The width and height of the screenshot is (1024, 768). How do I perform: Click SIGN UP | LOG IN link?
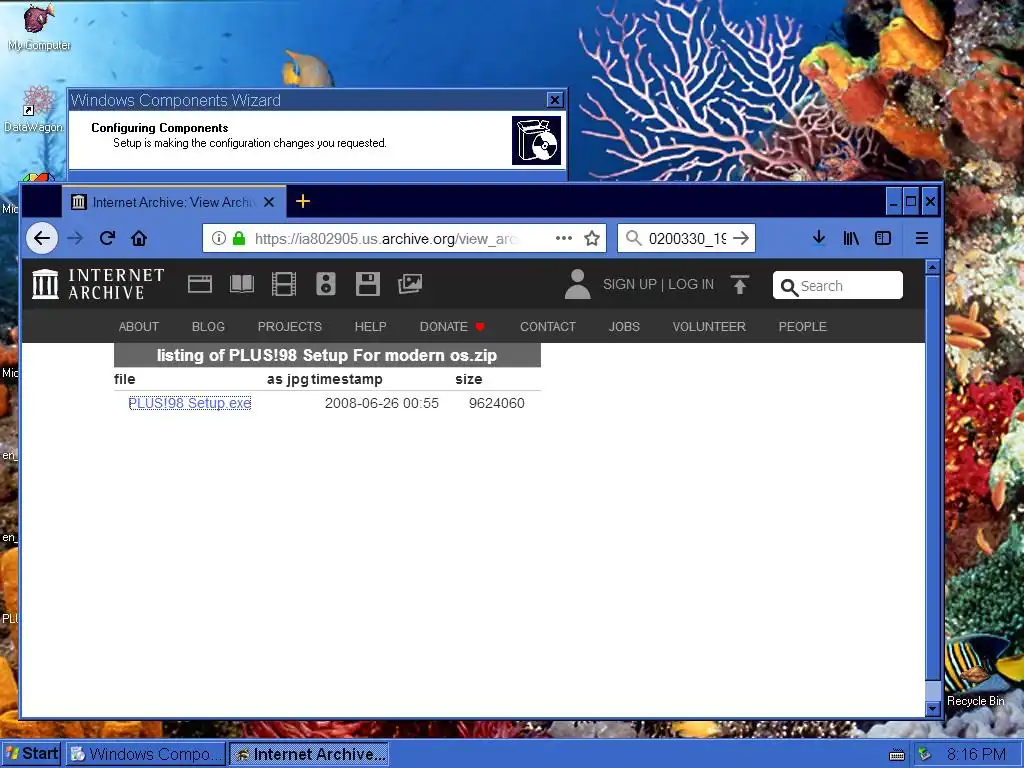click(658, 284)
